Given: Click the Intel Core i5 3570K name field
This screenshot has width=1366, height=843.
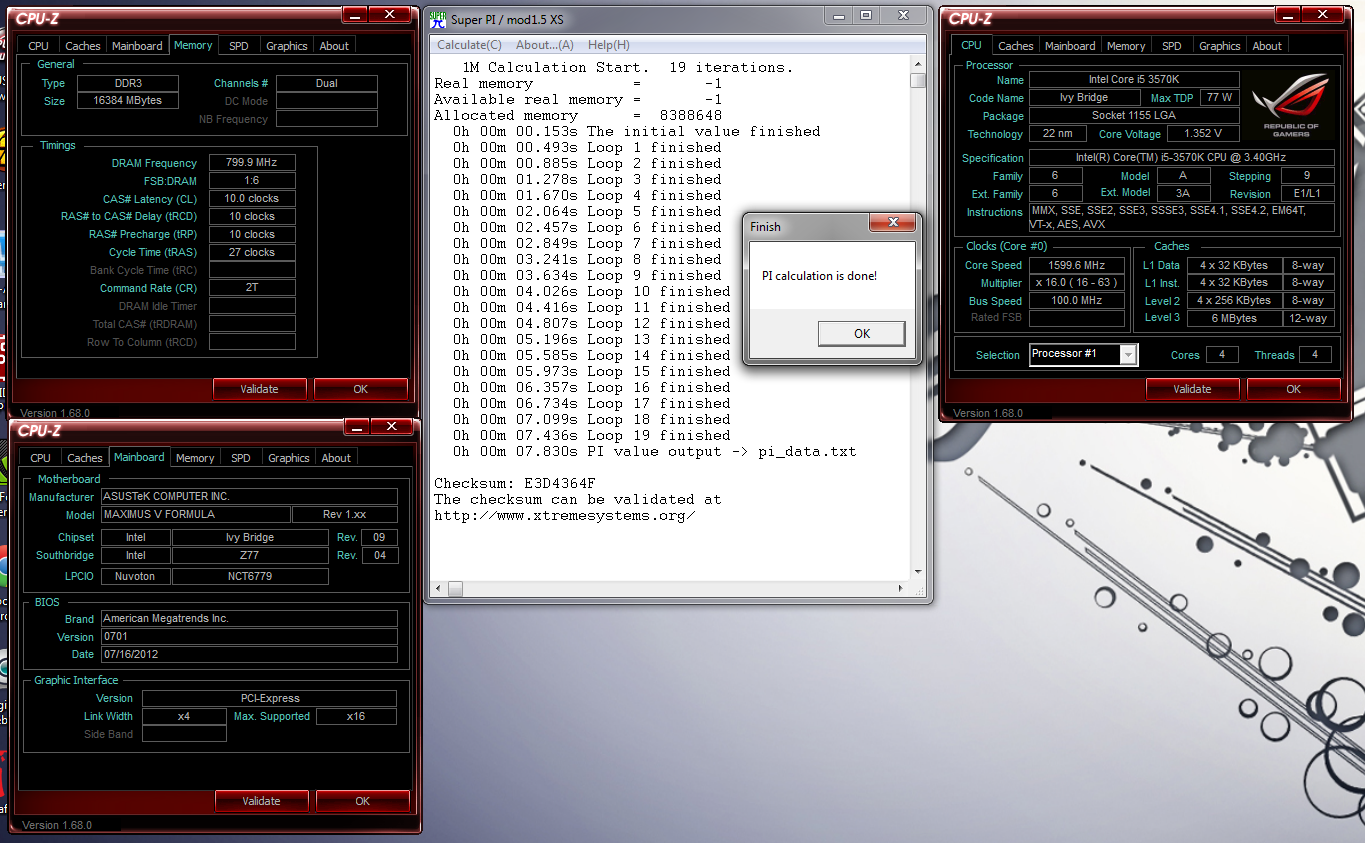Looking at the screenshot, I should 1134,80.
